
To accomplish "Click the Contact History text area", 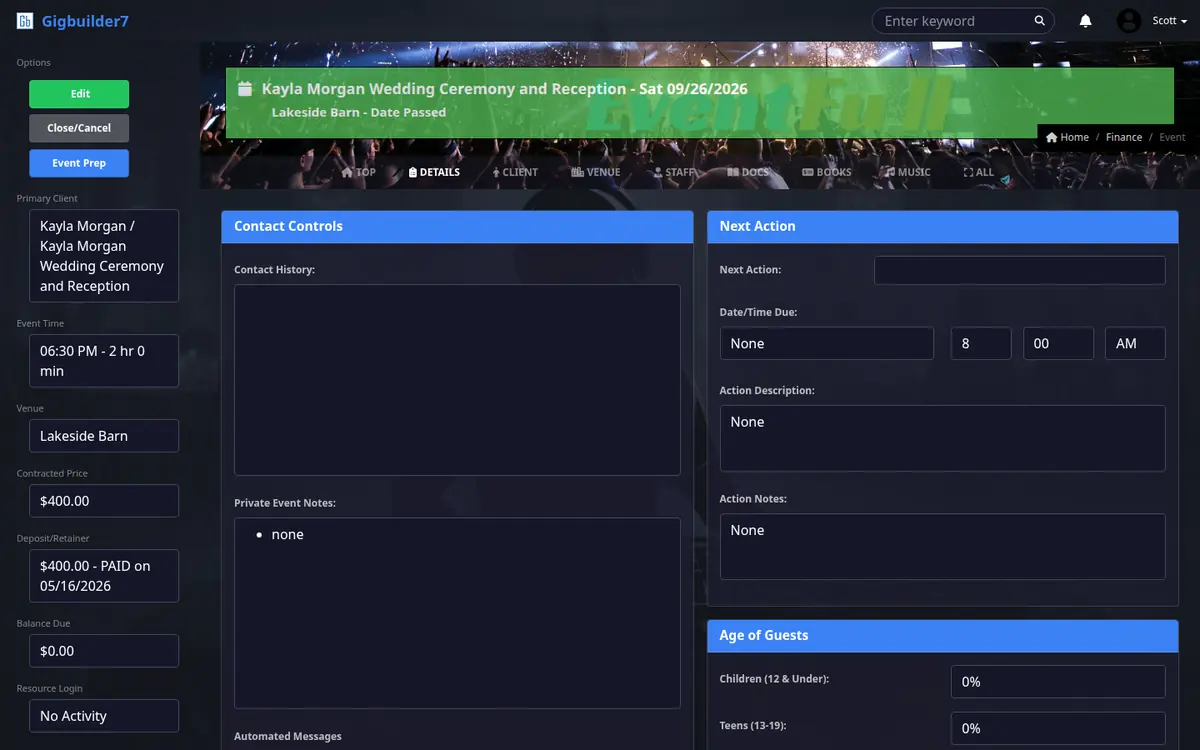I will click(457, 380).
